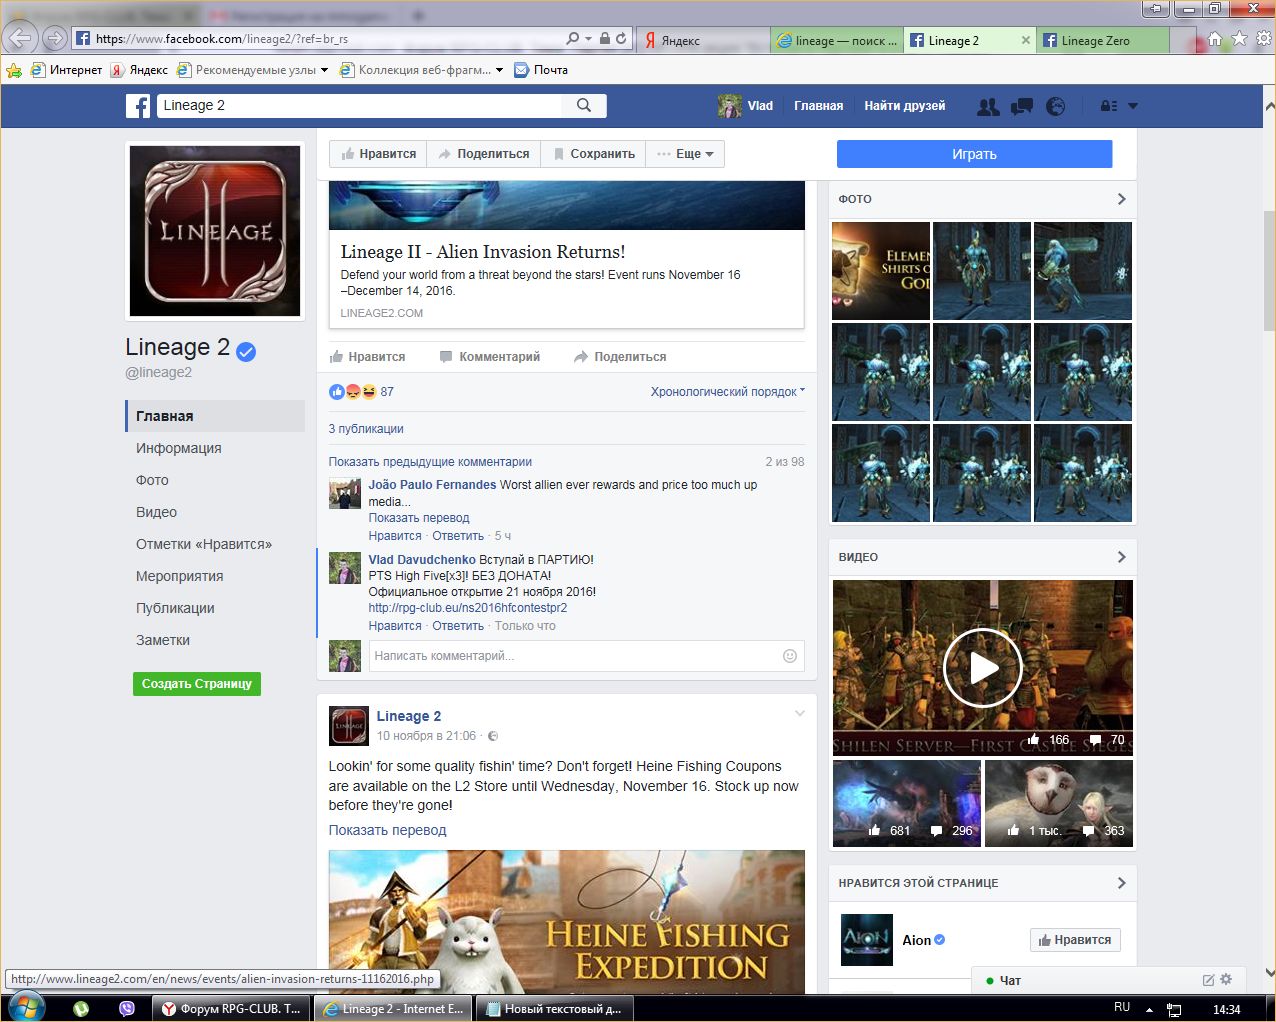Screen dimensions: 1276x1022
Task: Open Хронологический порядок sort dropdown
Action: click(727, 392)
